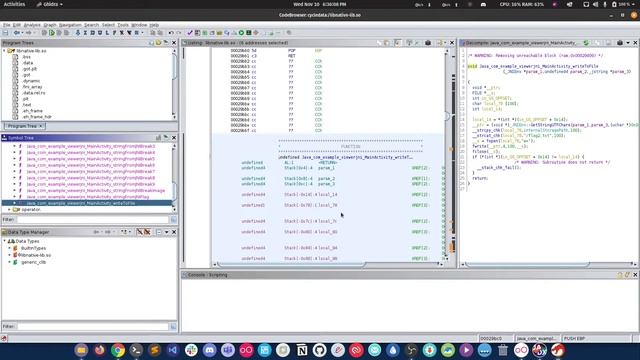640x360 pixels.
Task: Click the undo toolbar icon
Action: 171,33
